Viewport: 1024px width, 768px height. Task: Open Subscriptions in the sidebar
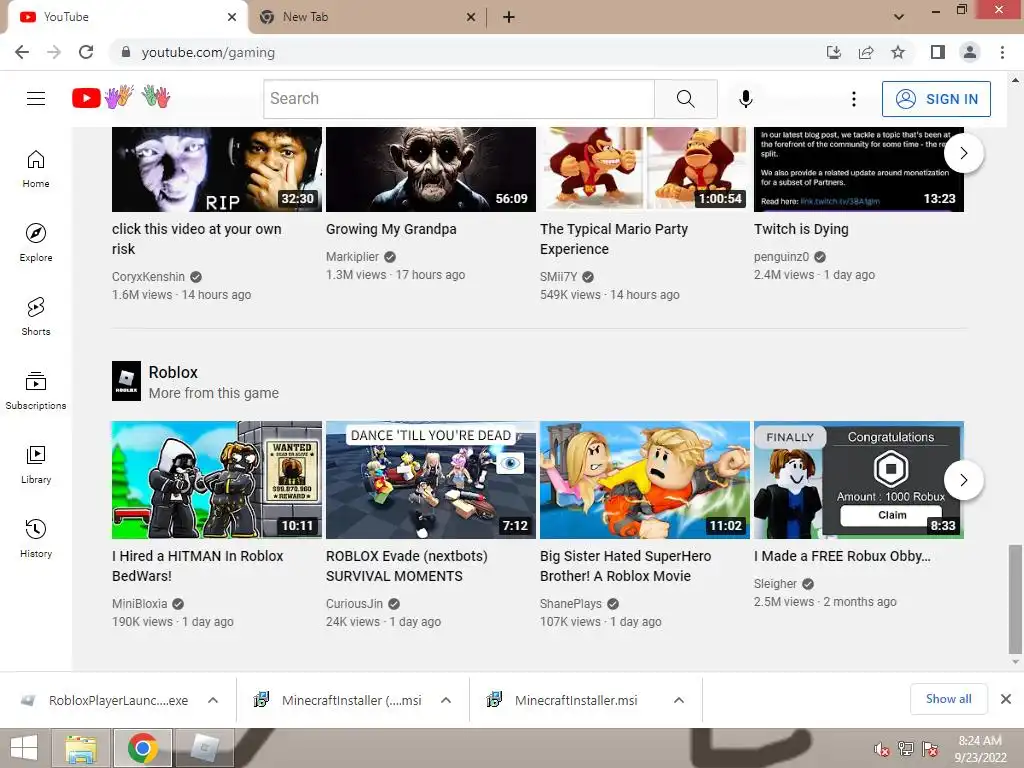click(x=36, y=391)
